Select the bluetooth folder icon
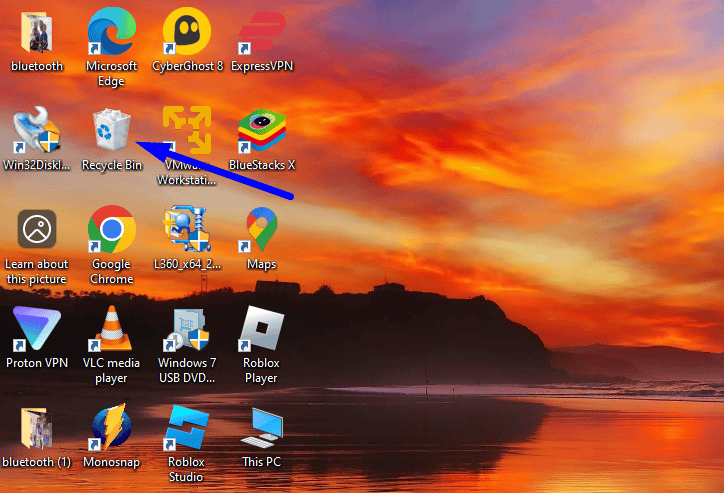The width and height of the screenshot is (724, 493). (x=37, y=33)
